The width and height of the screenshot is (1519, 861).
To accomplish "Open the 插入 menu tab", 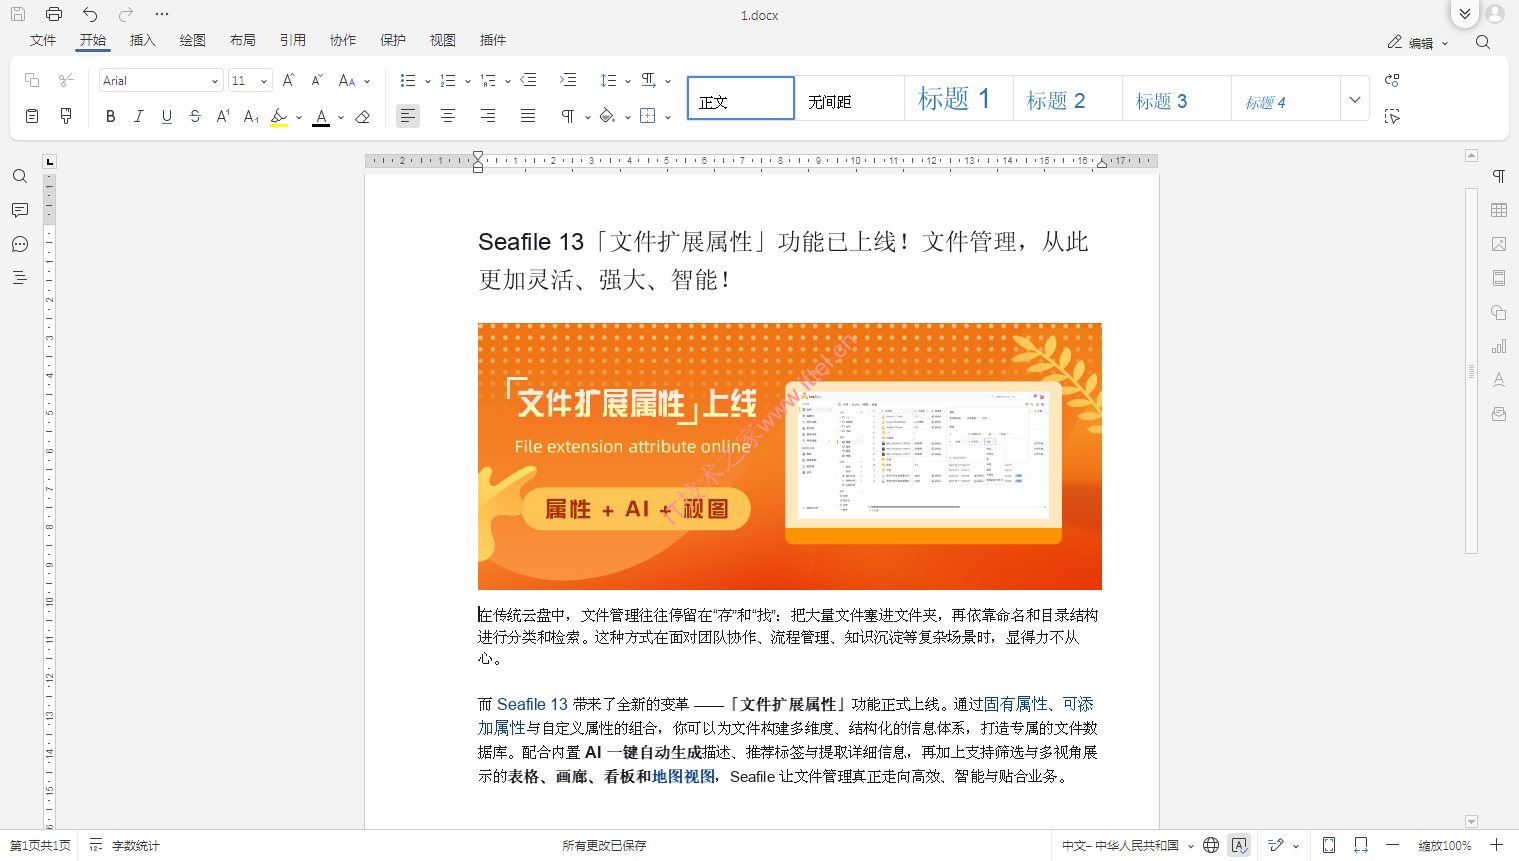I will click(143, 40).
